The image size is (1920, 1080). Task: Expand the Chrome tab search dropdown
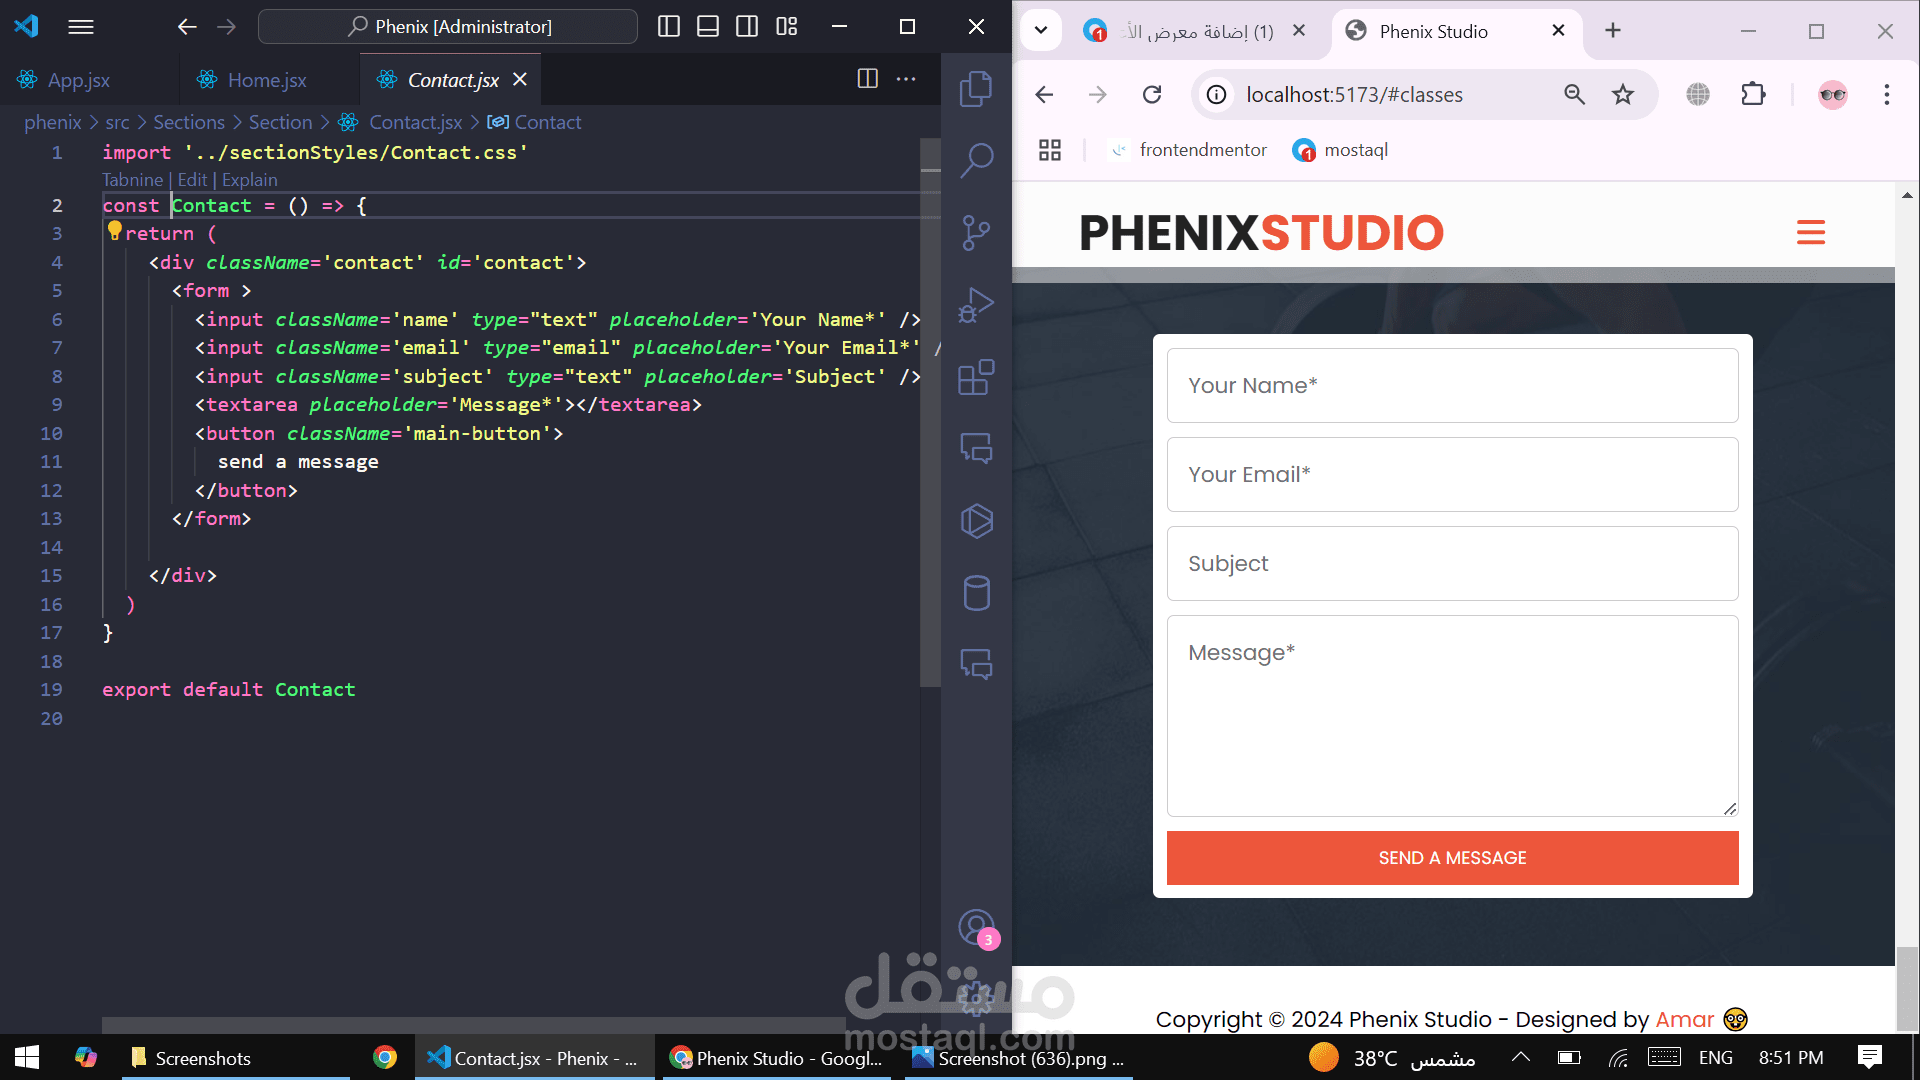[x=1041, y=30]
